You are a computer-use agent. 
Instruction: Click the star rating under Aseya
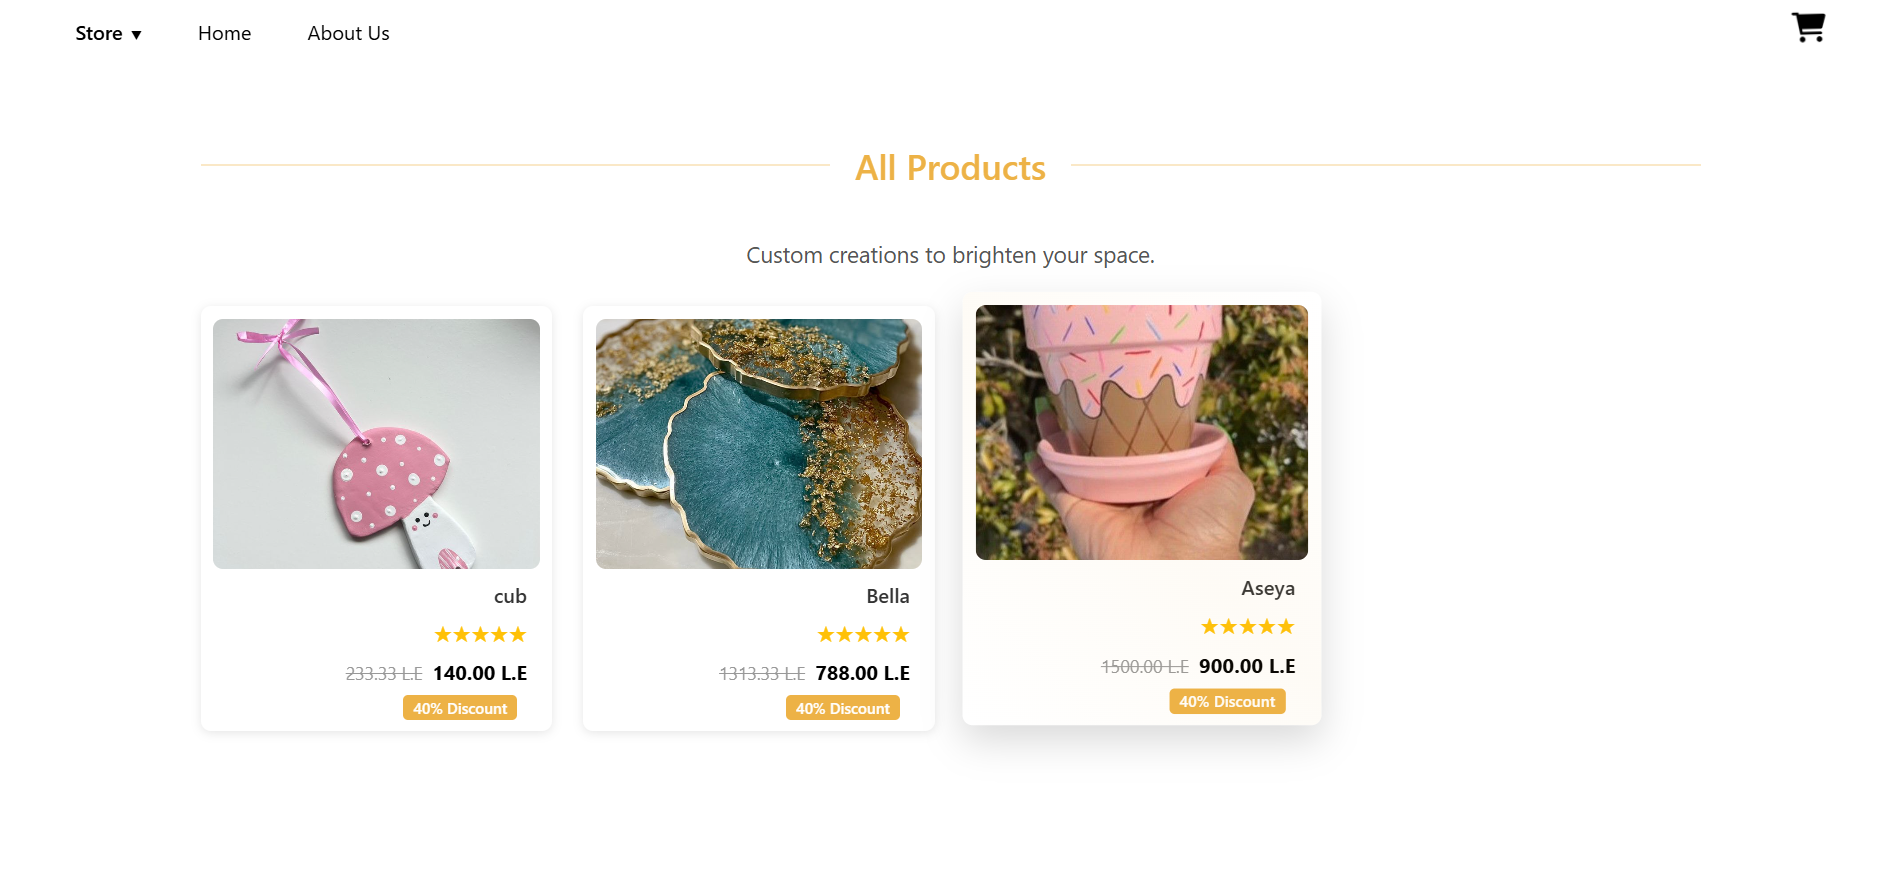click(x=1248, y=627)
